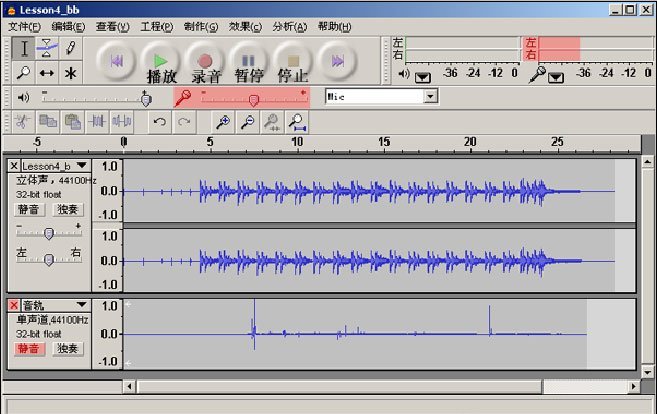Viewport: 657px width, 414px height.
Task: Click the Zoom In magnifier icon
Action: pyautogui.click(x=222, y=122)
